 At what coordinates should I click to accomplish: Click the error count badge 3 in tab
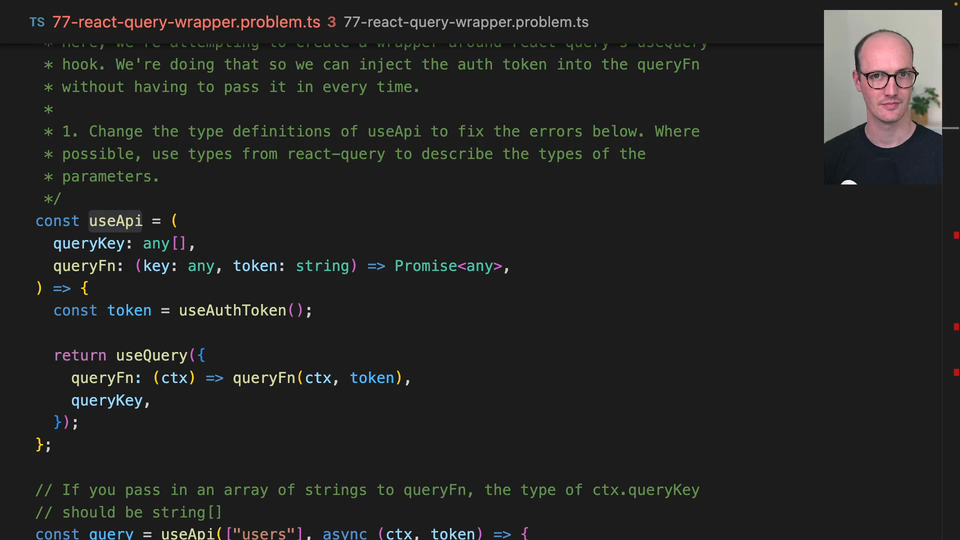coord(331,22)
